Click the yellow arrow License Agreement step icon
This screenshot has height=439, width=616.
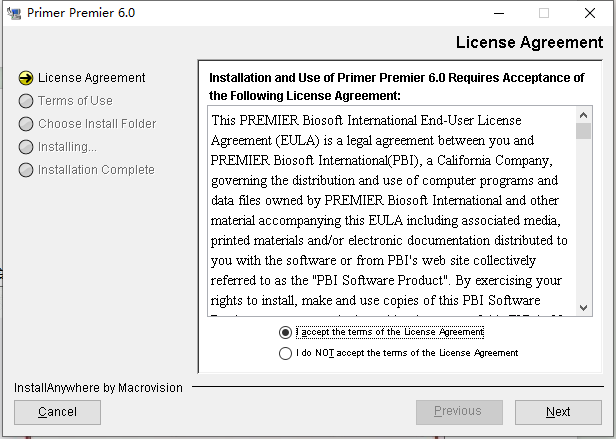click(x=26, y=78)
